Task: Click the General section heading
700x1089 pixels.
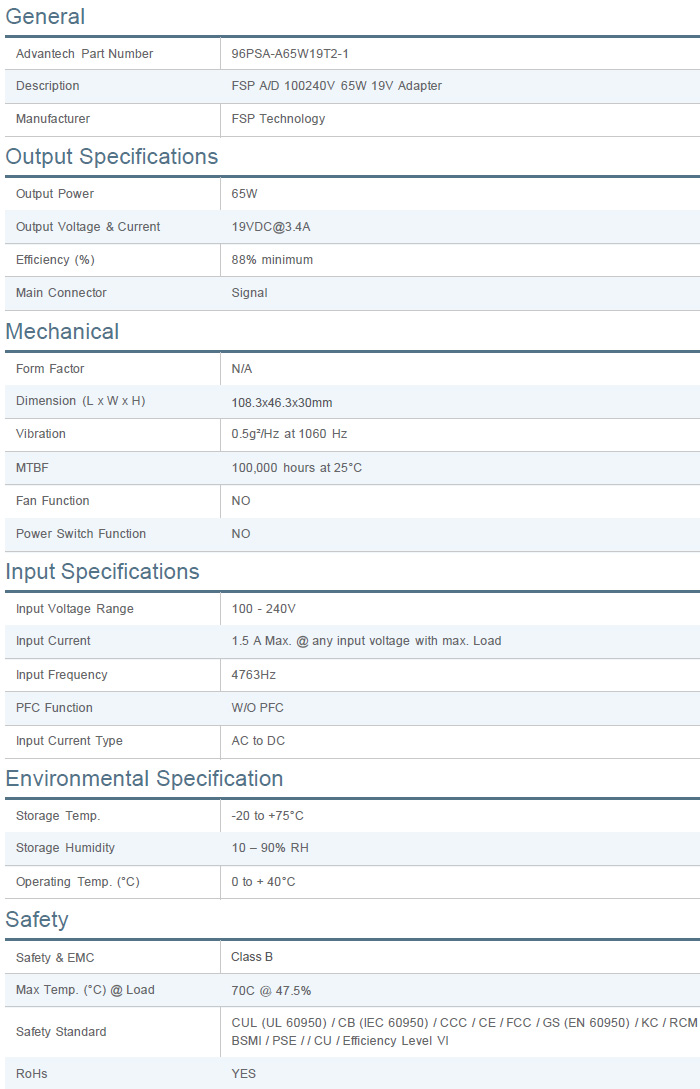Action: pyautogui.click(x=45, y=17)
